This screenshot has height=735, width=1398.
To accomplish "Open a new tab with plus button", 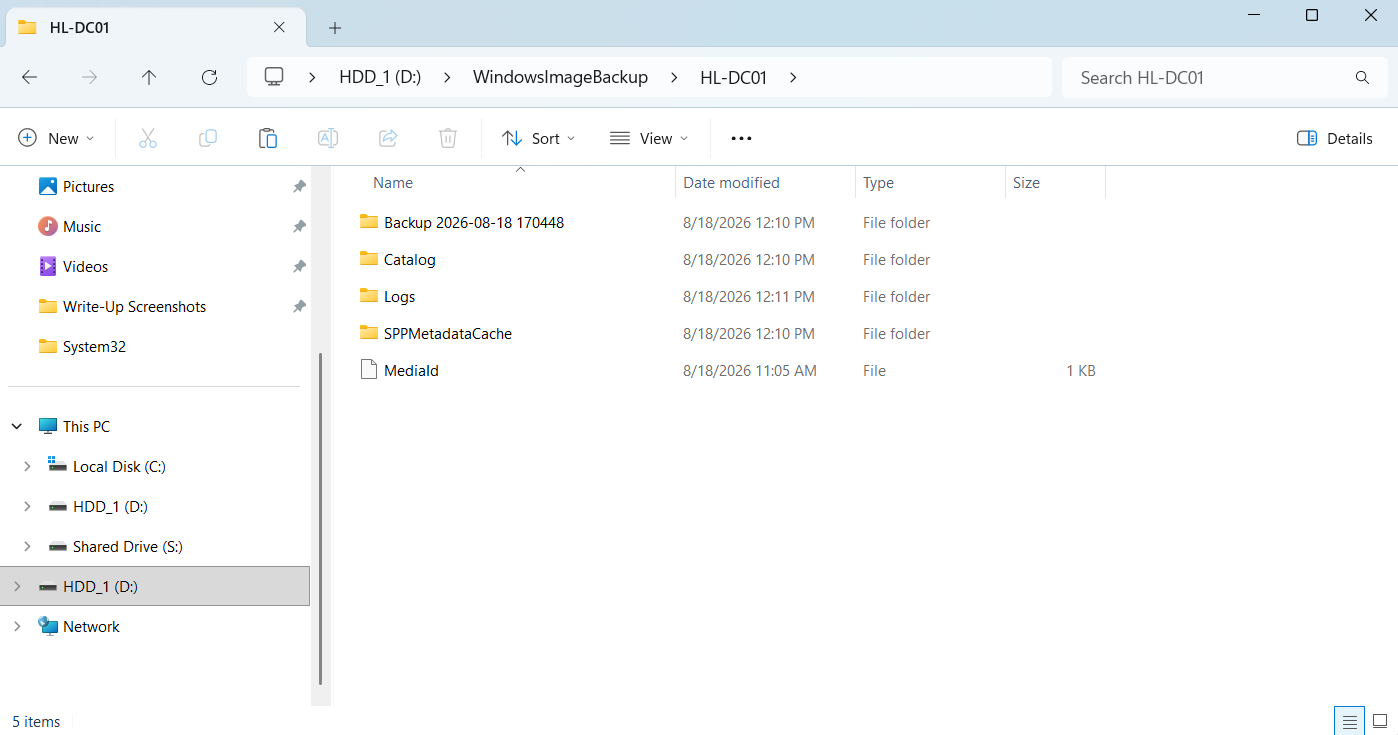I will [335, 28].
